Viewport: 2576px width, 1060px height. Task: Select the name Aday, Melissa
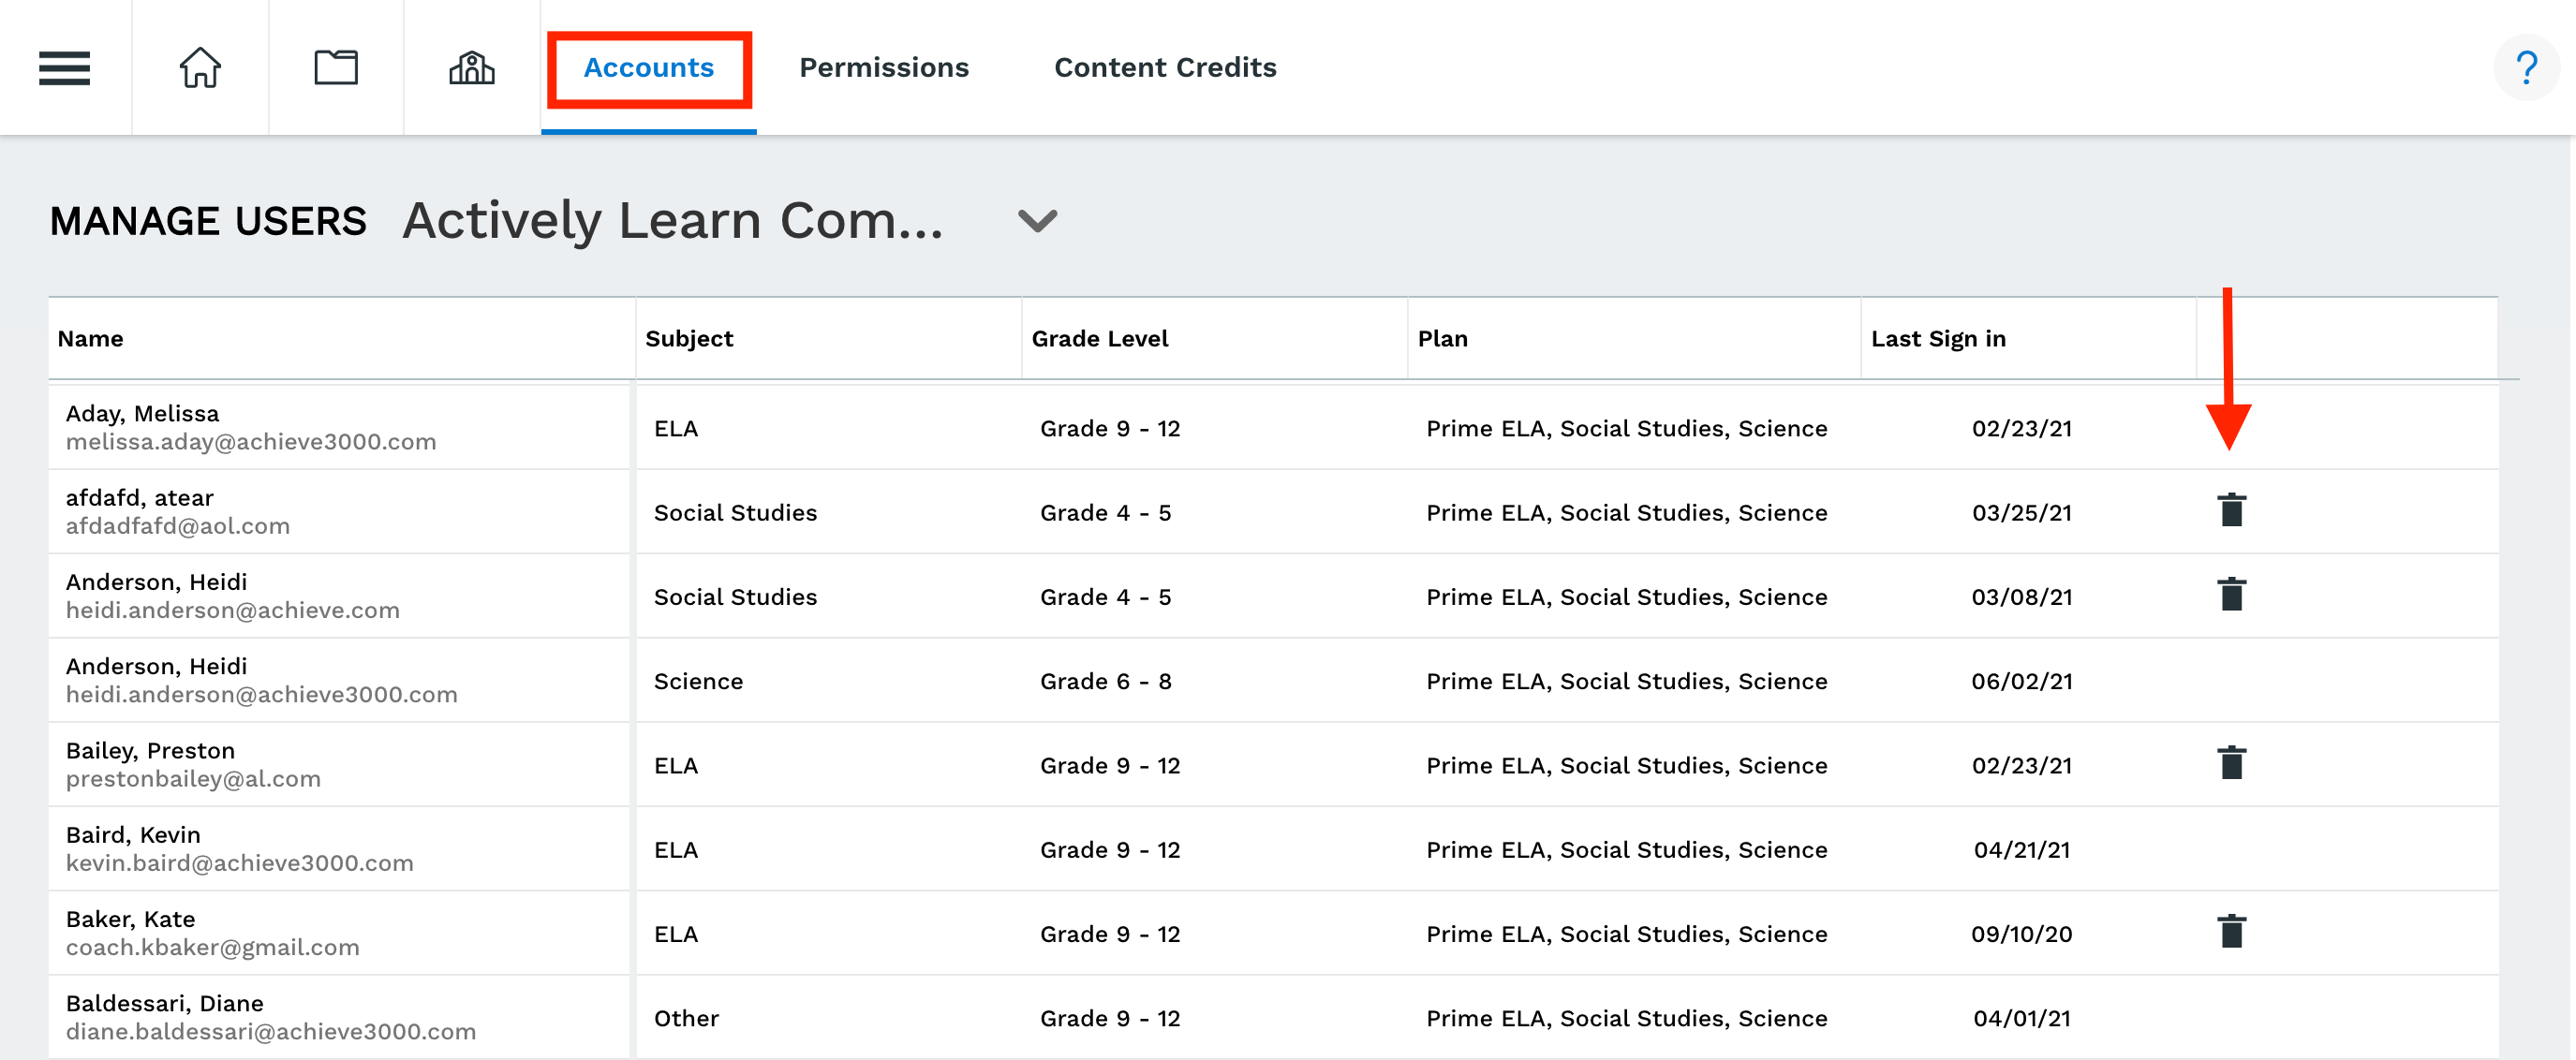(x=142, y=414)
